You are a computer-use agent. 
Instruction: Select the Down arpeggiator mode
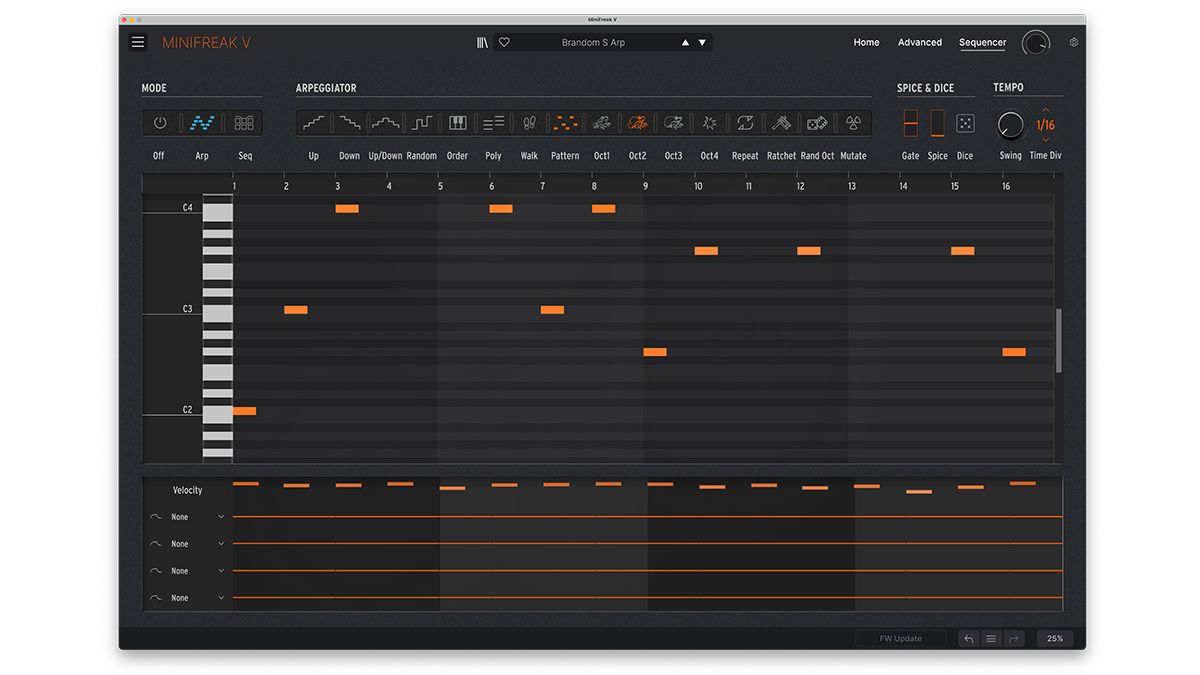click(349, 123)
